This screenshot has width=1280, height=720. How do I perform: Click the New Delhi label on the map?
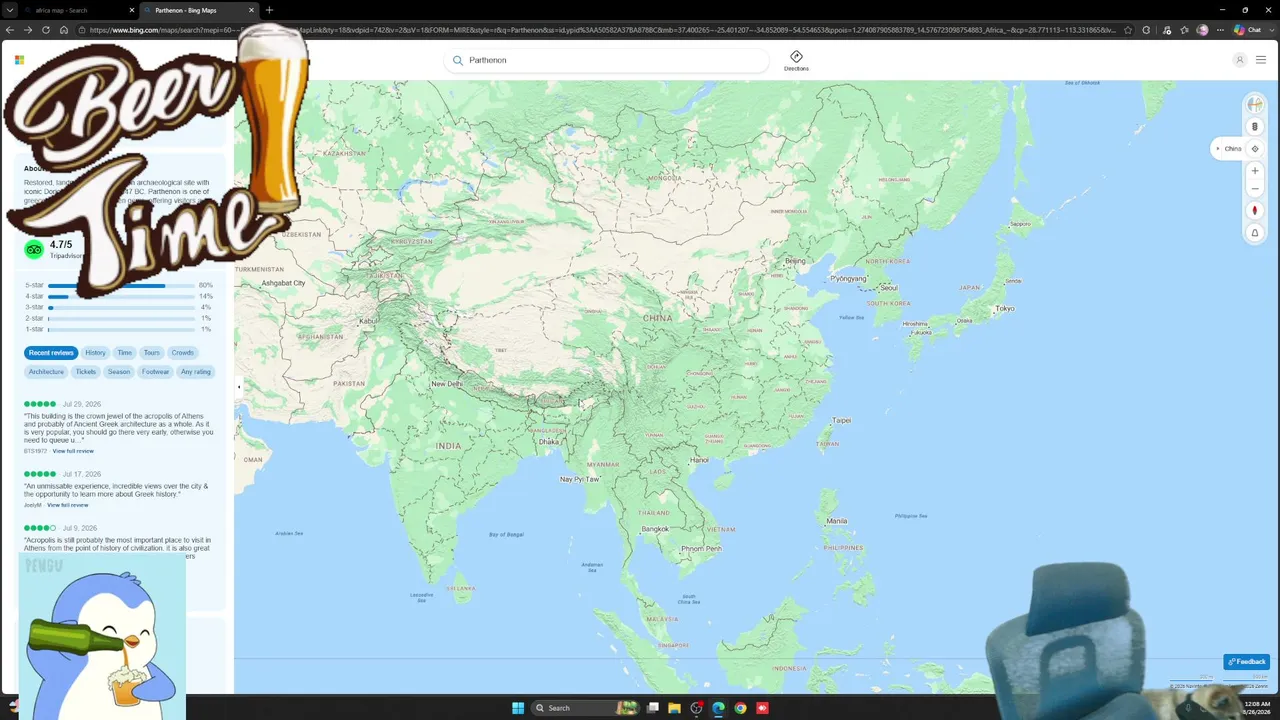point(447,384)
